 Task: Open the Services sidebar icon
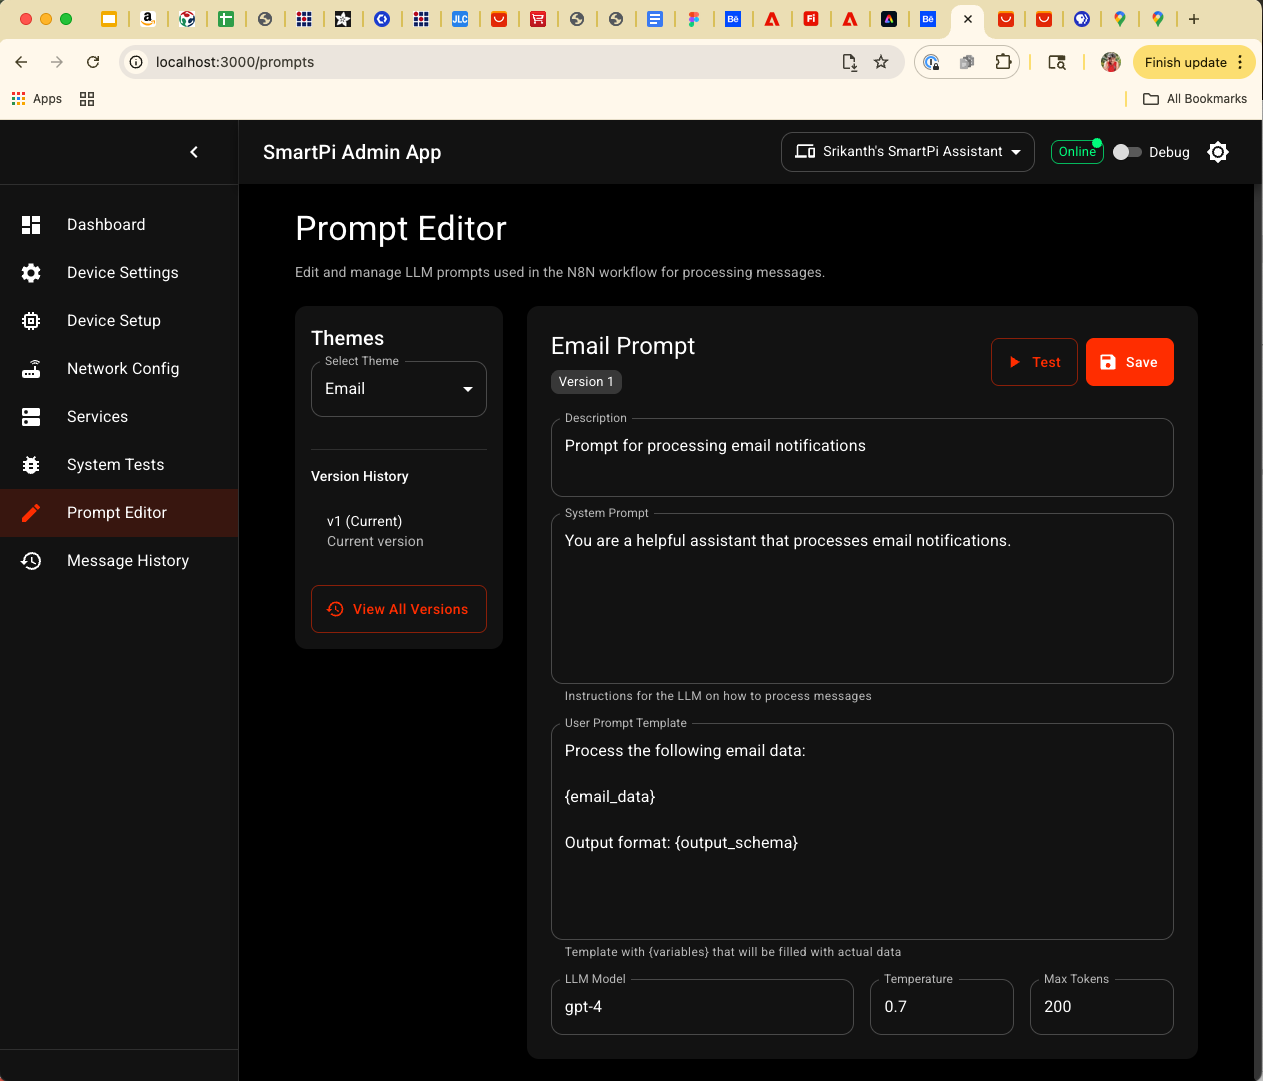31,416
